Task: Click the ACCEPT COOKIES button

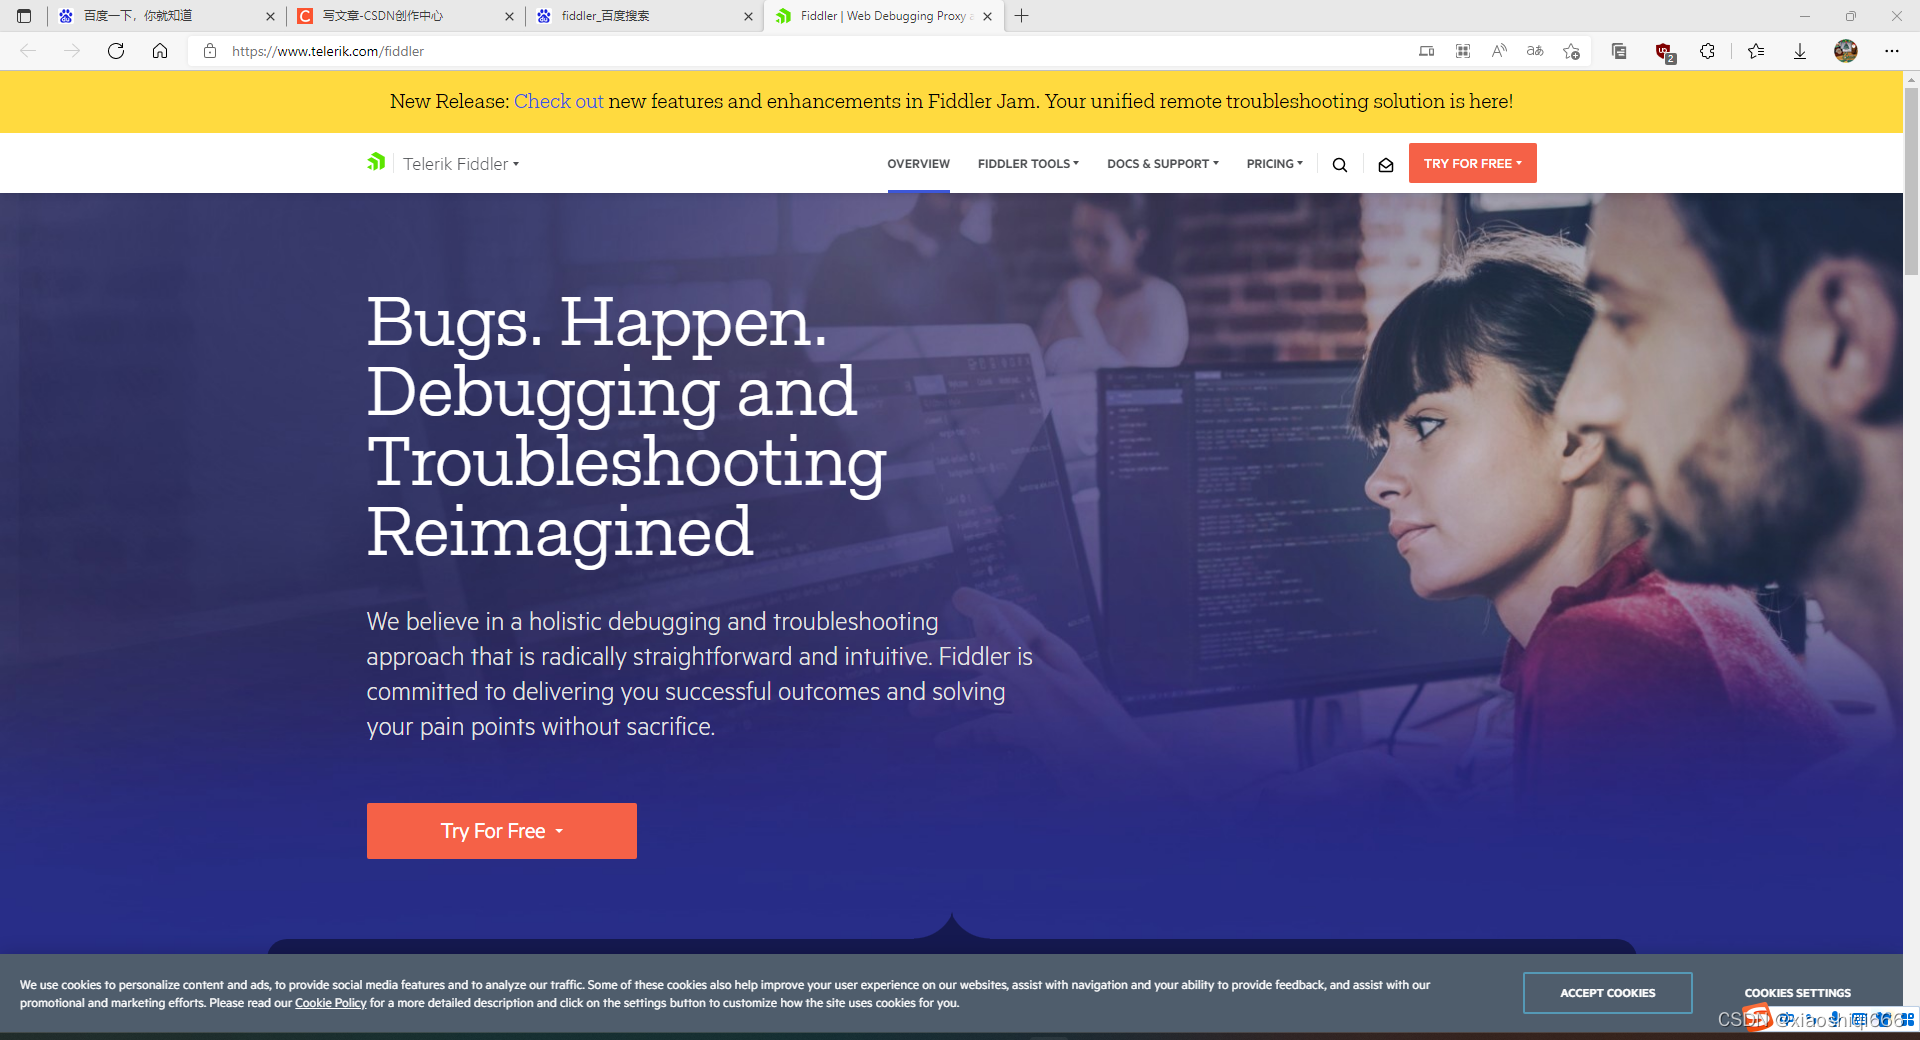Action: click(1607, 993)
